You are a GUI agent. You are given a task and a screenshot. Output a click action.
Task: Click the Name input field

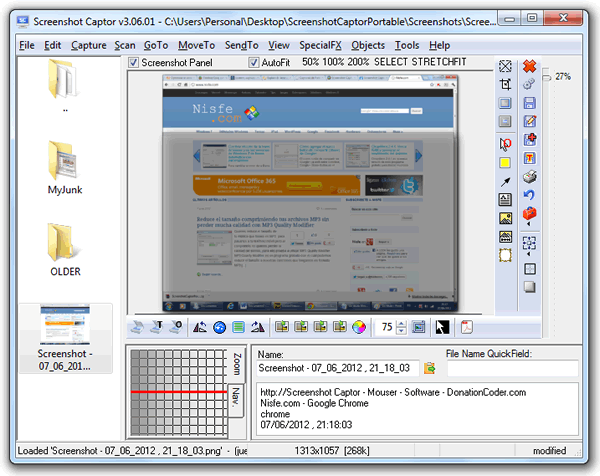(x=338, y=368)
